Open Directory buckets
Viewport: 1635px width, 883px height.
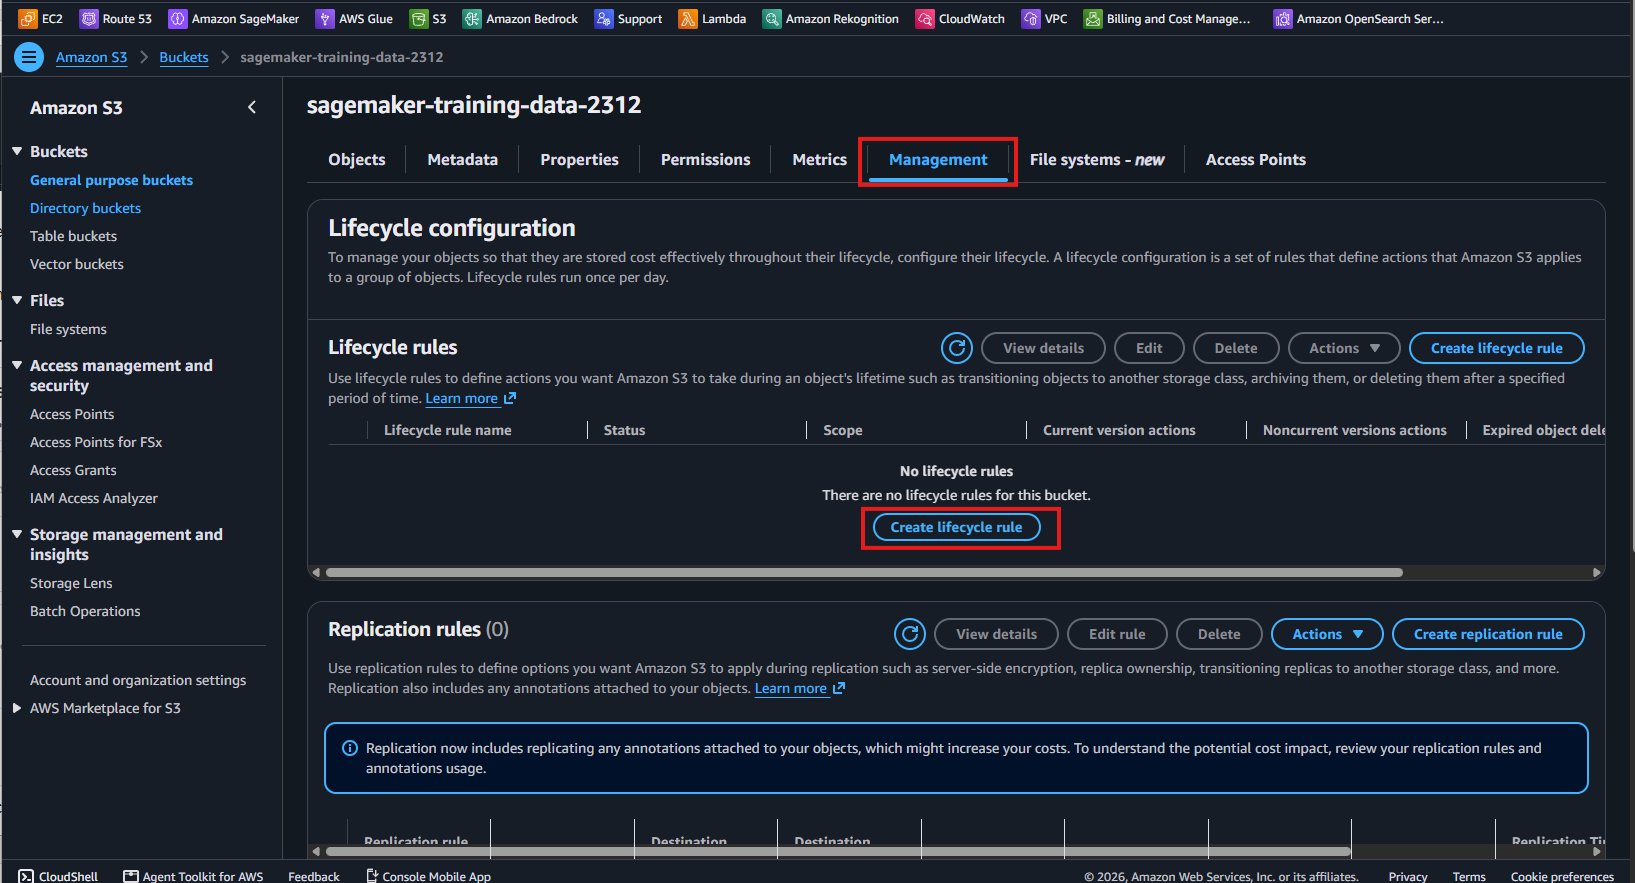pos(85,208)
